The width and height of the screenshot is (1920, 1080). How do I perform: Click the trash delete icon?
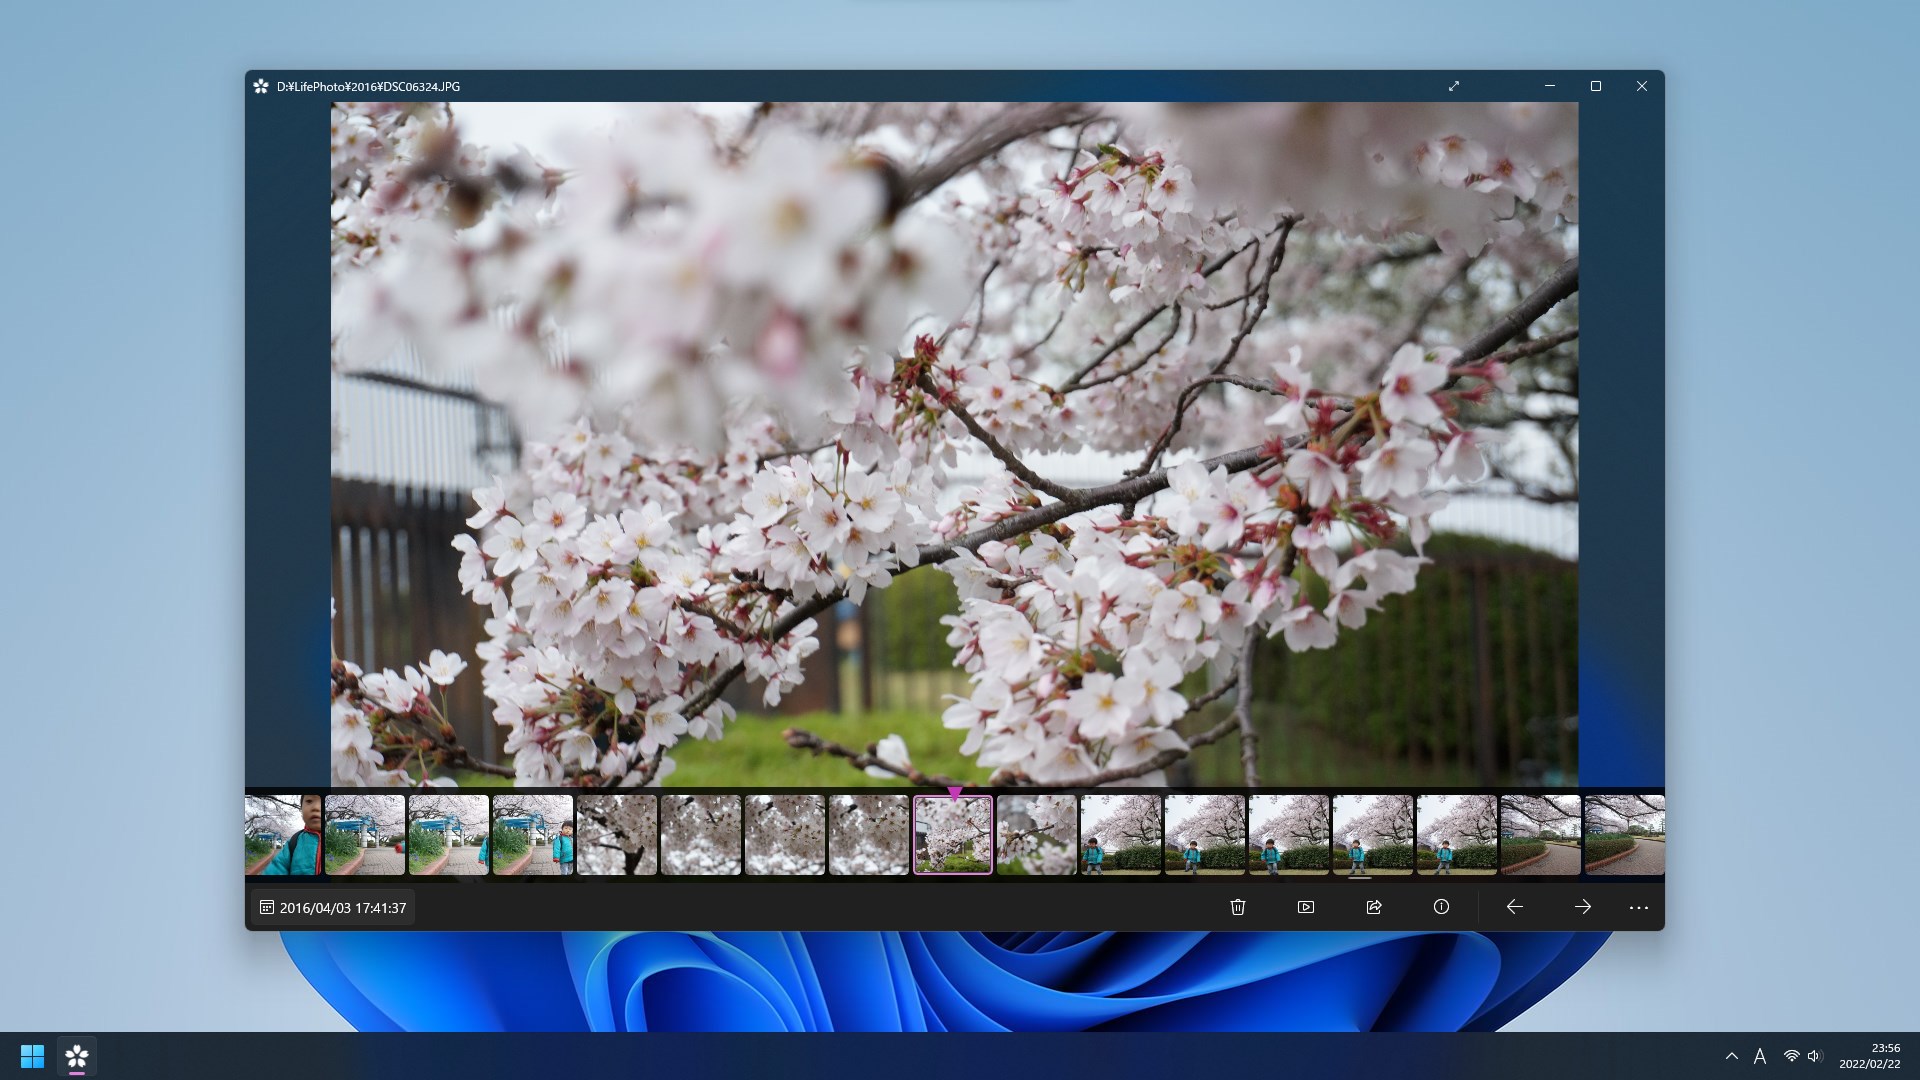pyautogui.click(x=1237, y=907)
